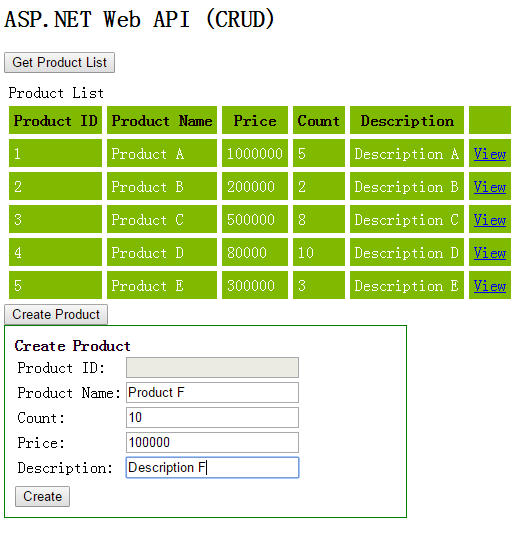The height and width of the screenshot is (535, 525).
Task: Click 'Description B' cell
Action: tap(407, 186)
